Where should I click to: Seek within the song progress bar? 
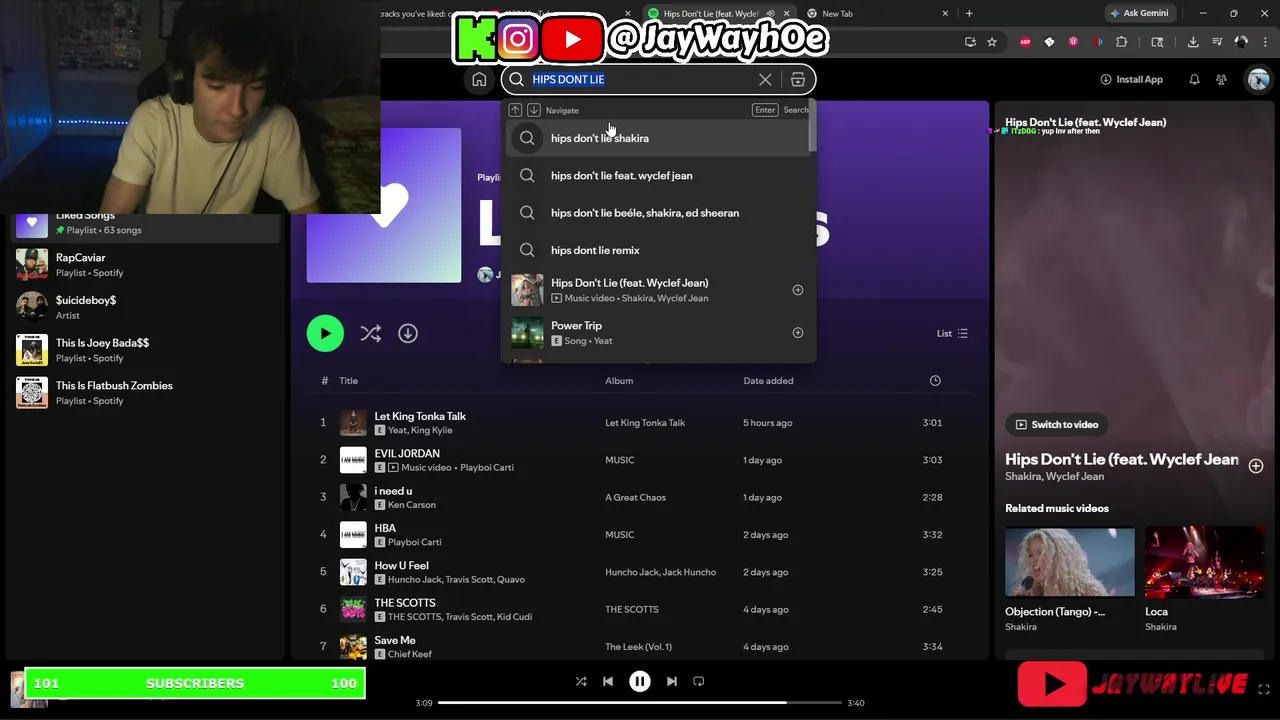click(640, 703)
